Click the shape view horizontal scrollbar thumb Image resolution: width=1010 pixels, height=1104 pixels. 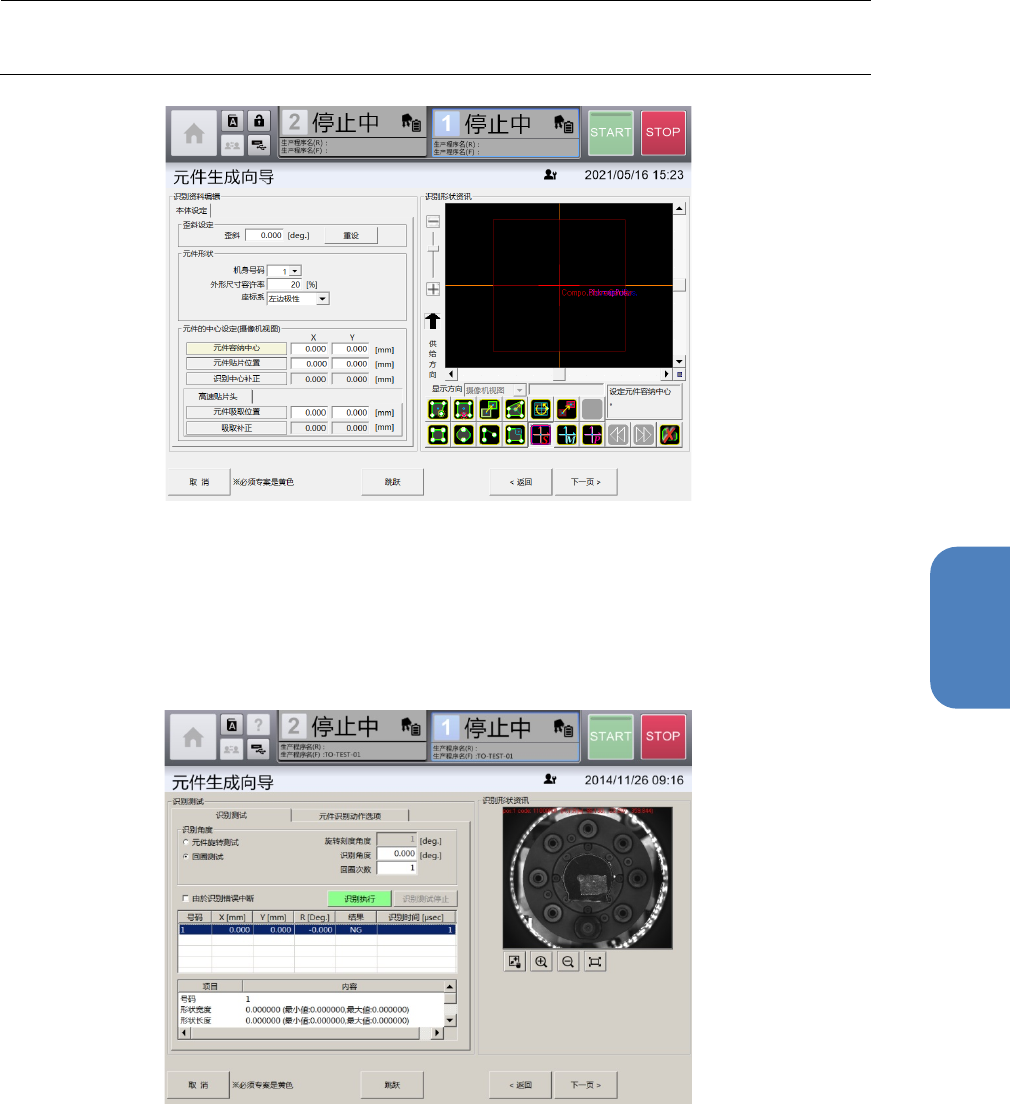point(559,375)
